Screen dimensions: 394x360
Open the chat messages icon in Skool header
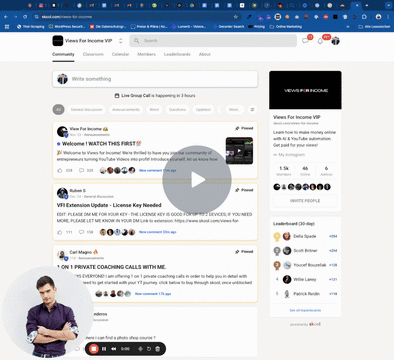(x=305, y=41)
